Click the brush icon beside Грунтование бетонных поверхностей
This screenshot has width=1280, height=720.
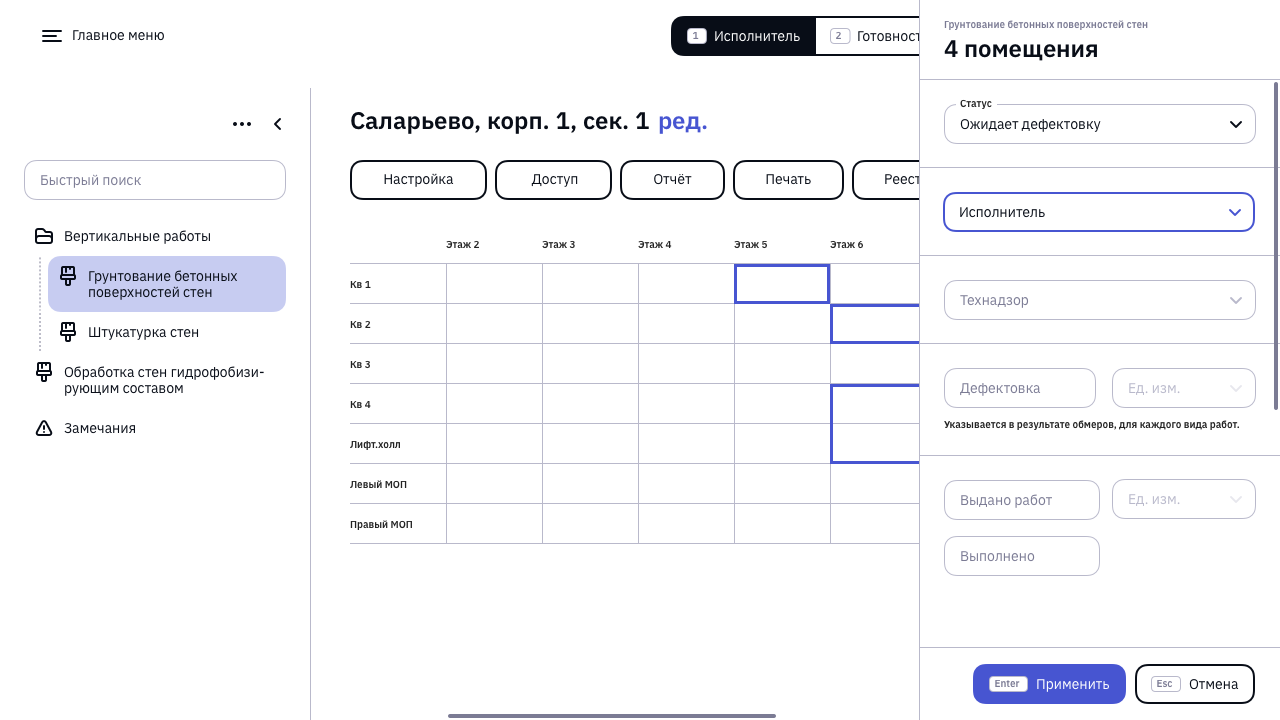pyautogui.click(x=68, y=275)
